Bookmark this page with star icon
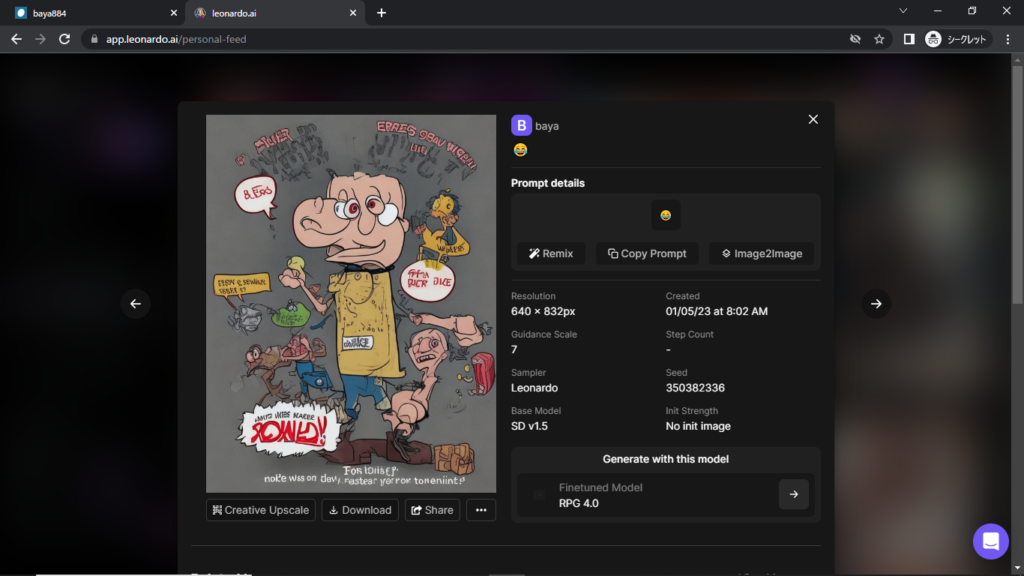The height and width of the screenshot is (576, 1024). 879,39
